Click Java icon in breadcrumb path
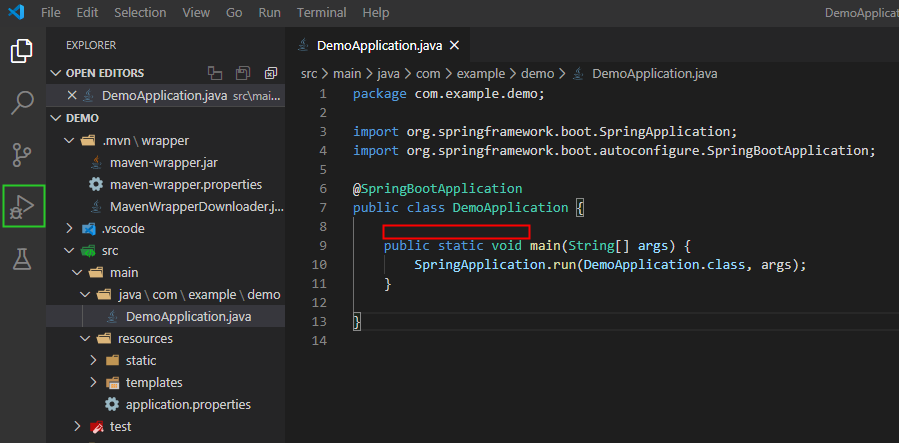899x443 pixels. pyautogui.click(x=579, y=73)
